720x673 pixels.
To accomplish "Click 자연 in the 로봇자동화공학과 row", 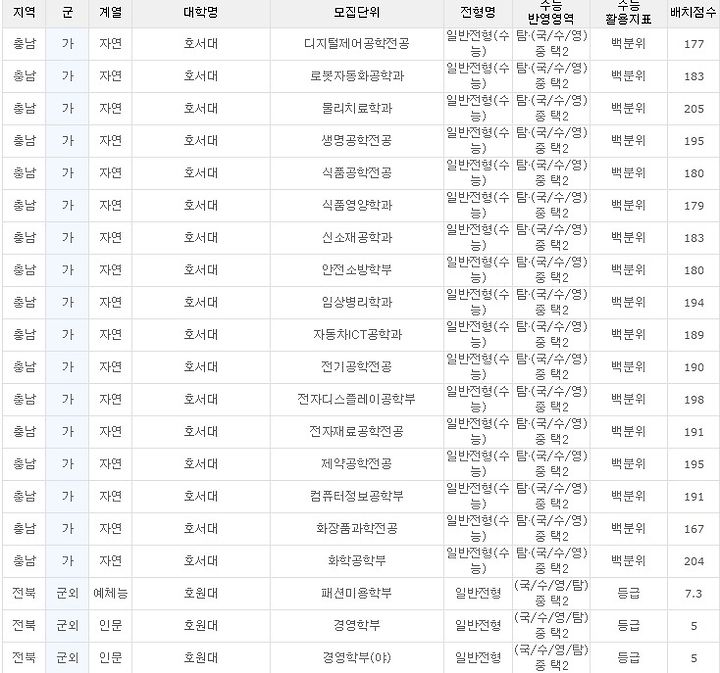I will 110,76.
